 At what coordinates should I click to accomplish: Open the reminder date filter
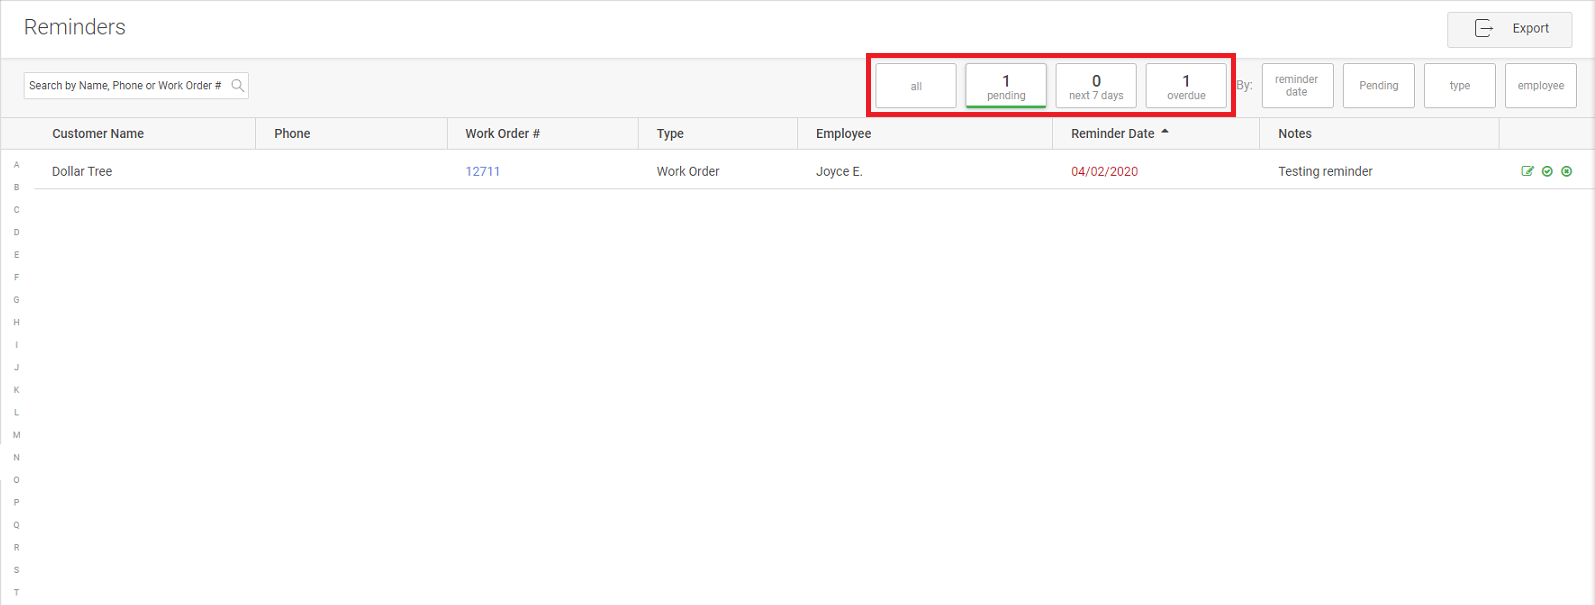tap(1297, 86)
